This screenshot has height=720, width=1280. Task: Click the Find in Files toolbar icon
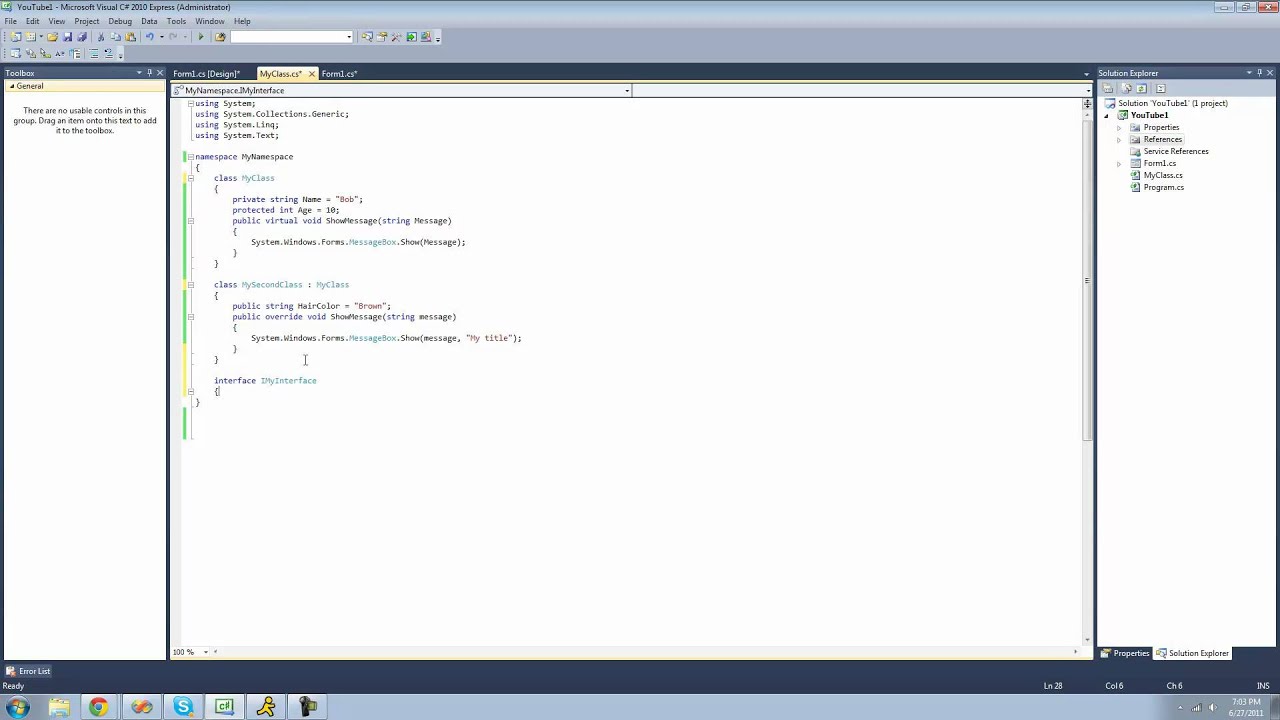click(220, 37)
